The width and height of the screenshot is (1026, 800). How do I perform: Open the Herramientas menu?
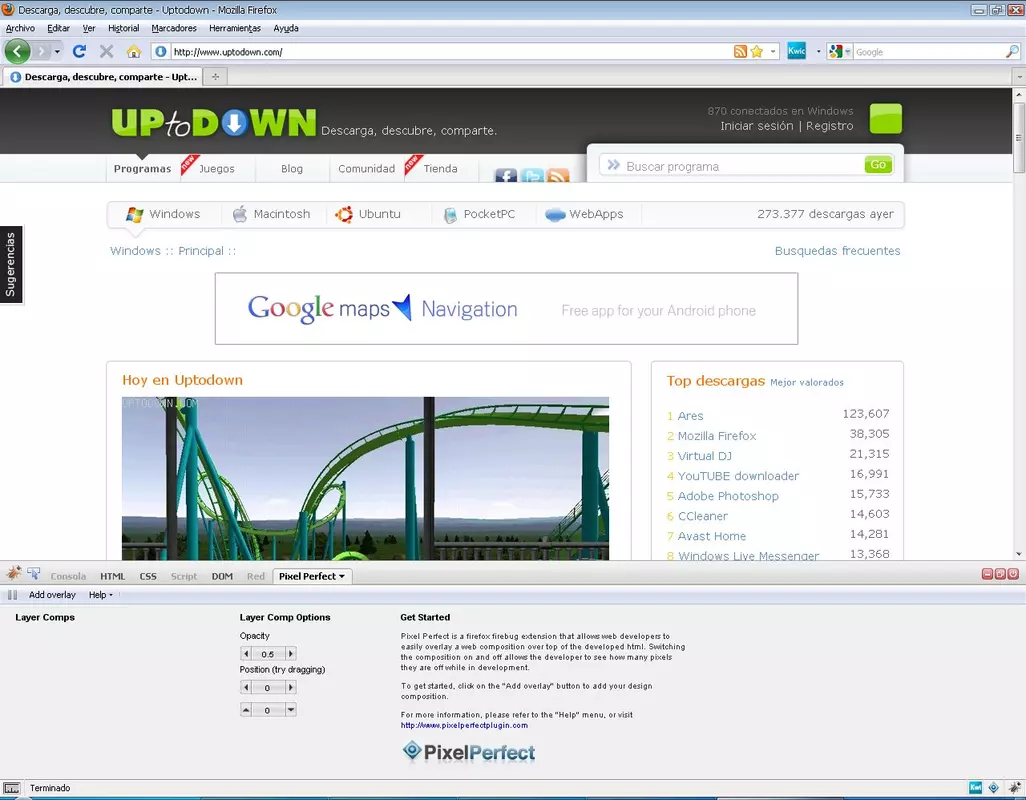tap(235, 28)
